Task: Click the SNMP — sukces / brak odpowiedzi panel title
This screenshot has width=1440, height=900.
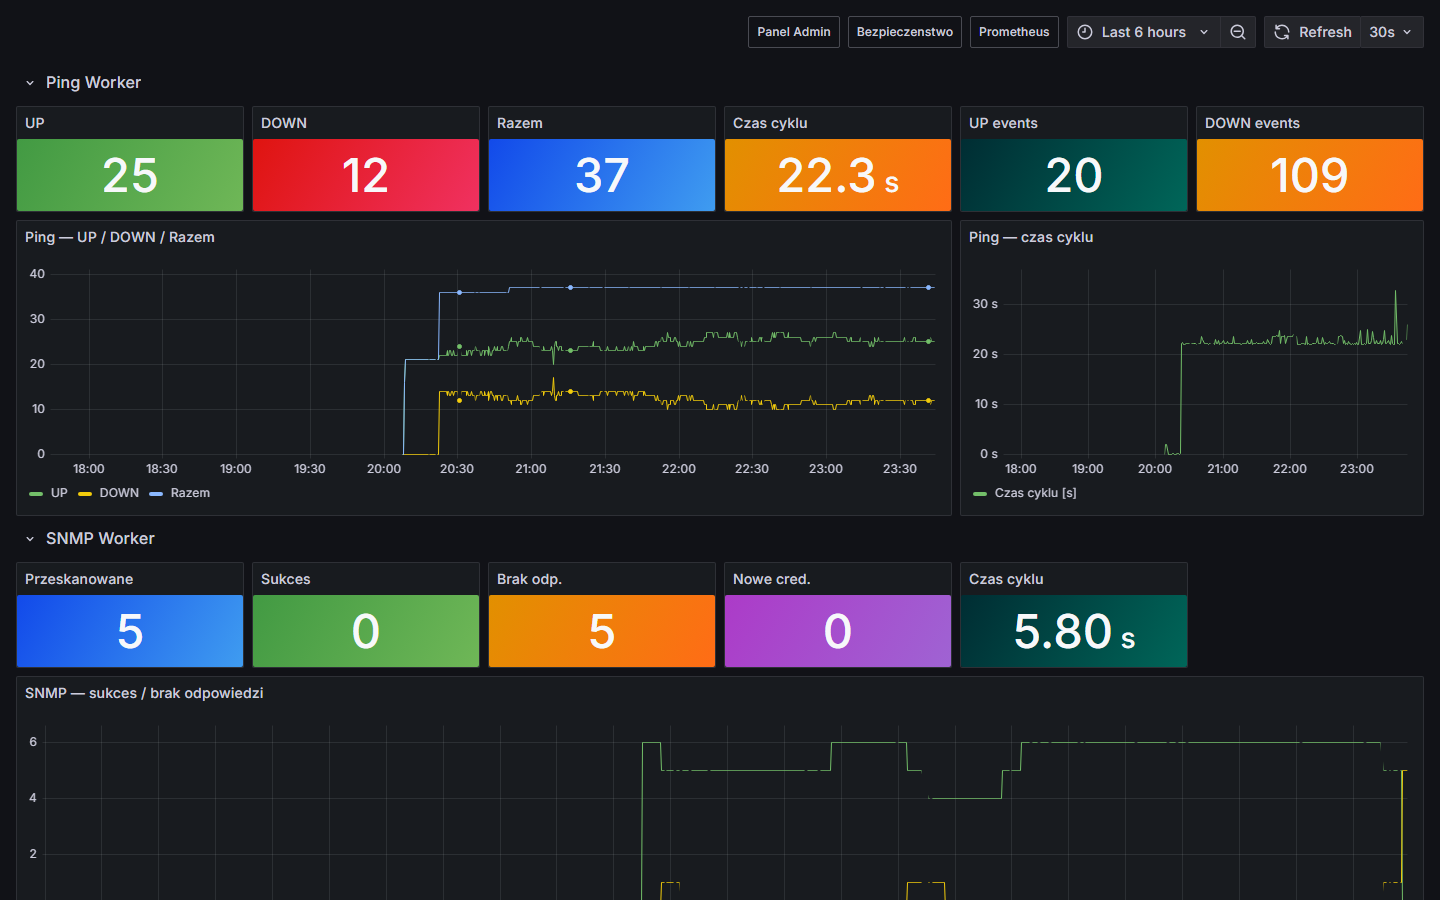Action: pyautogui.click(x=144, y=693)
